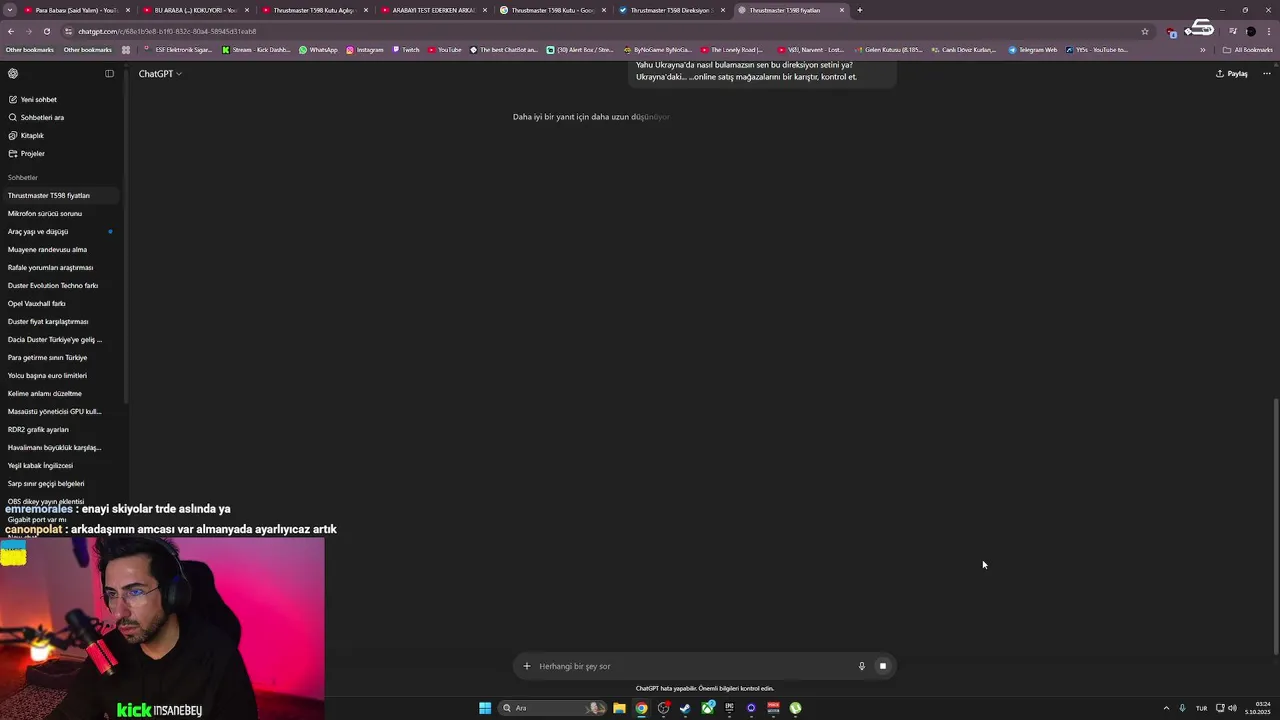Open the 'Other bookmarks' folder at far left
This screenshot has width=1280, height=720.
(x=30, y=50)
